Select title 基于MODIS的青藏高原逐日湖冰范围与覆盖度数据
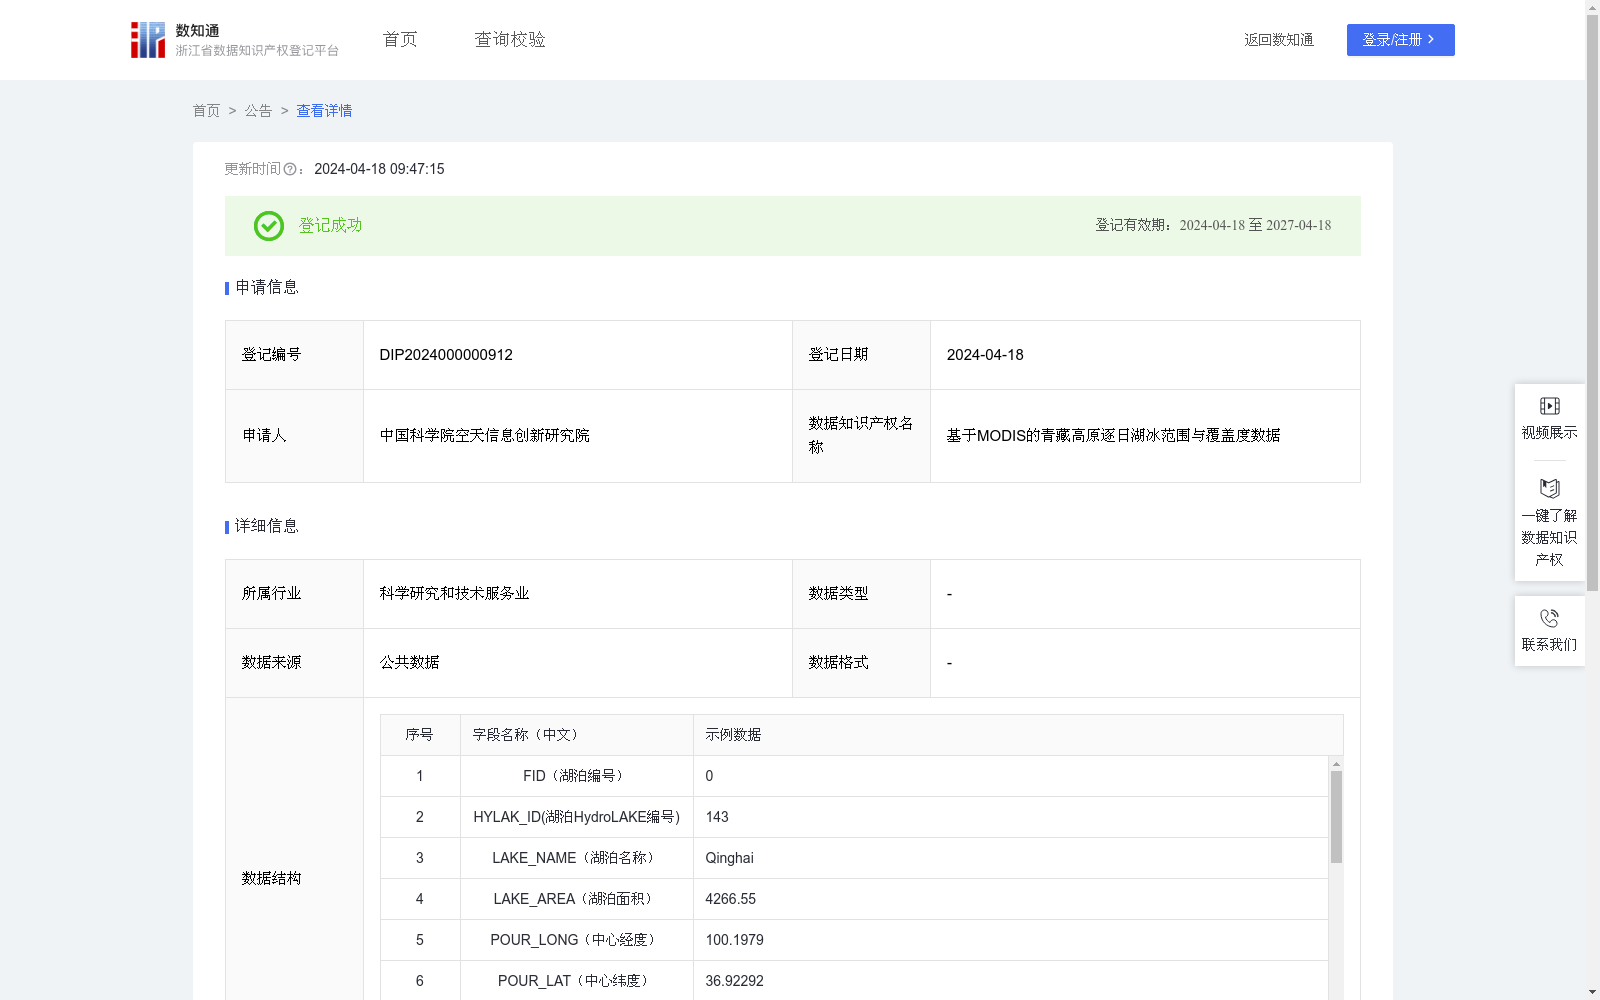Viewport: 1600px width, 1000px height. click(1114, 436)
